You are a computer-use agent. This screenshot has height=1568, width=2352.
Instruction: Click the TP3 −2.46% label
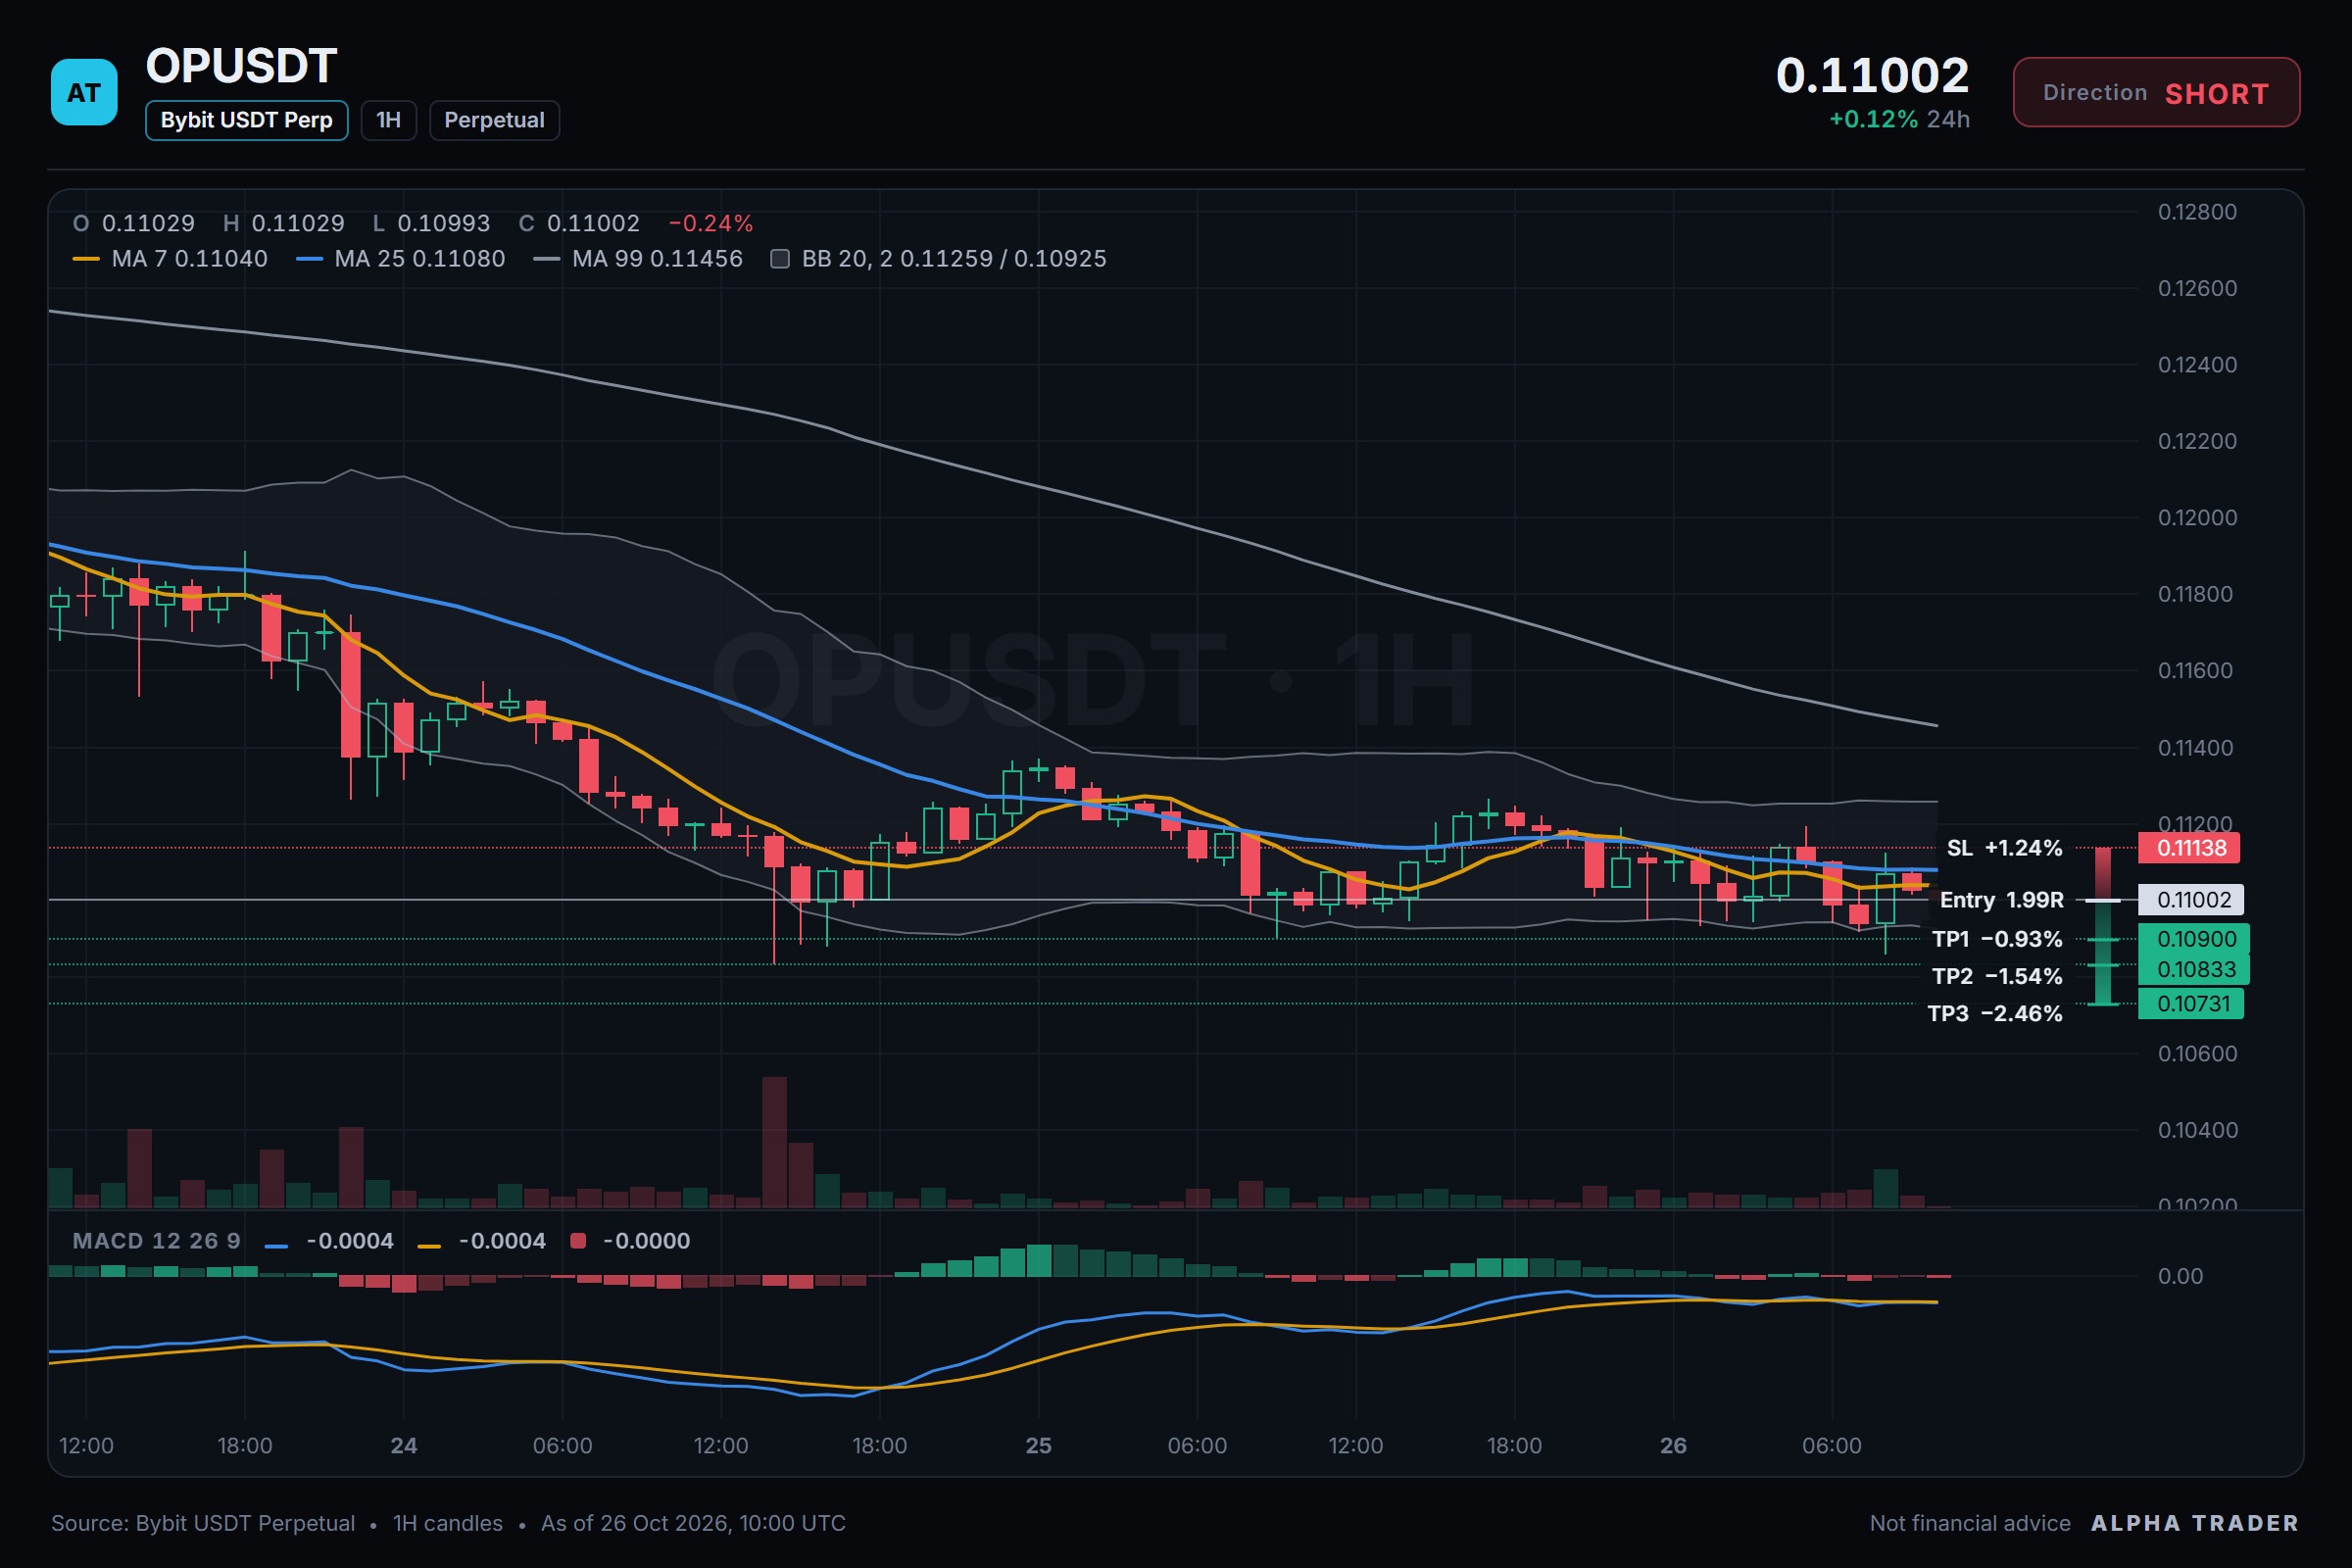click(1995, 1013)
